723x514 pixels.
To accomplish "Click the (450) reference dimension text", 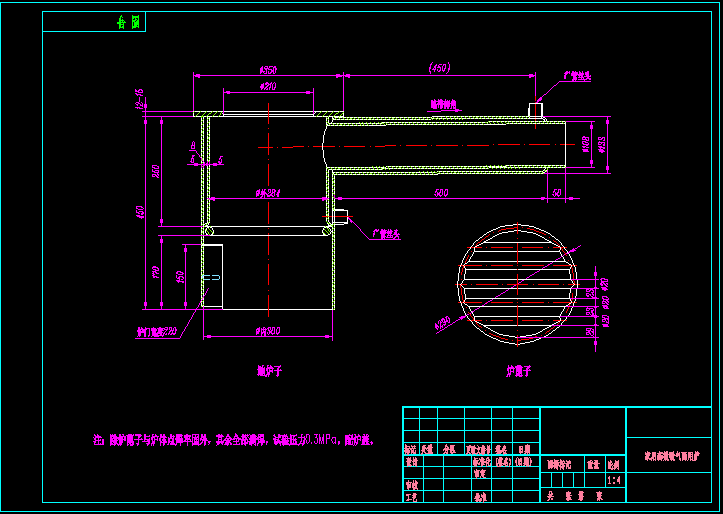I will (437, 68).
